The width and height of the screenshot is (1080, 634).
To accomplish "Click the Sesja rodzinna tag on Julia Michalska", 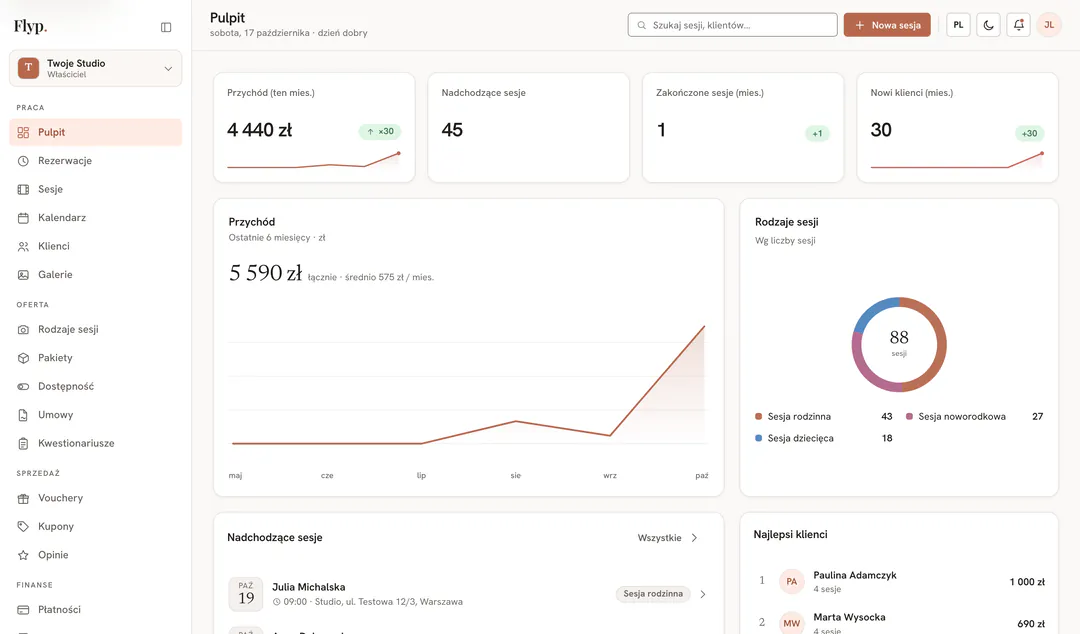I will pyautogui.click(x=653, y=594).
